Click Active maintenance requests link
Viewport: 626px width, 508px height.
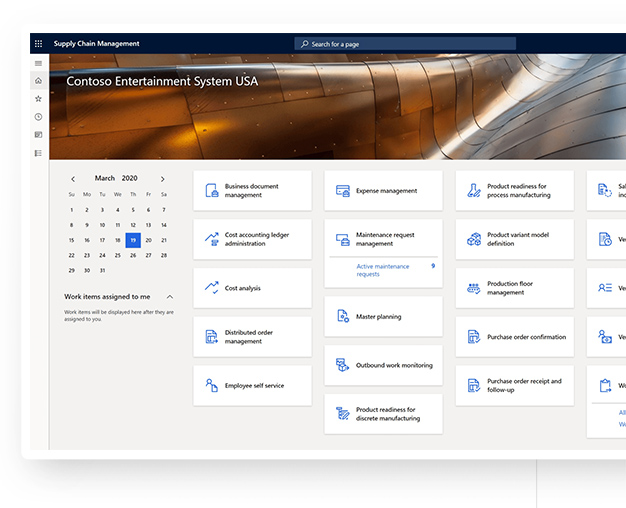382,270
